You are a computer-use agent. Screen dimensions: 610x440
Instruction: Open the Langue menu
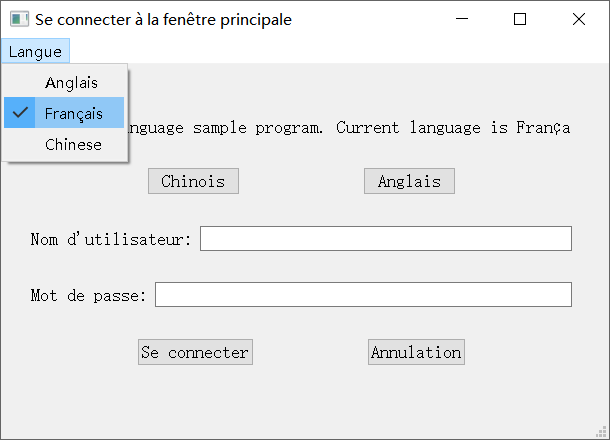[35, 51]
